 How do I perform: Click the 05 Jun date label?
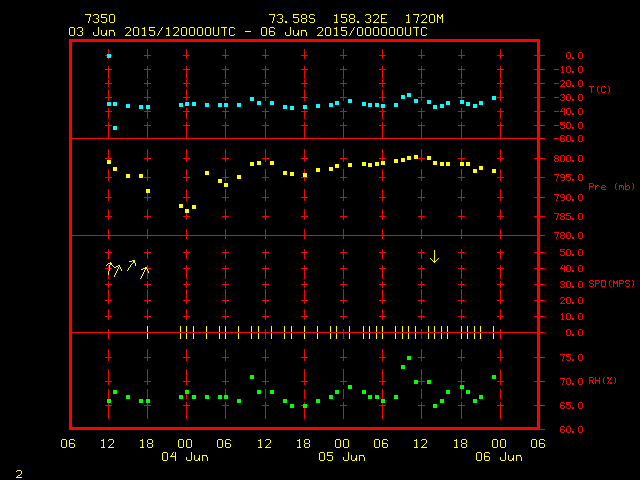click(x=342, y=457)
